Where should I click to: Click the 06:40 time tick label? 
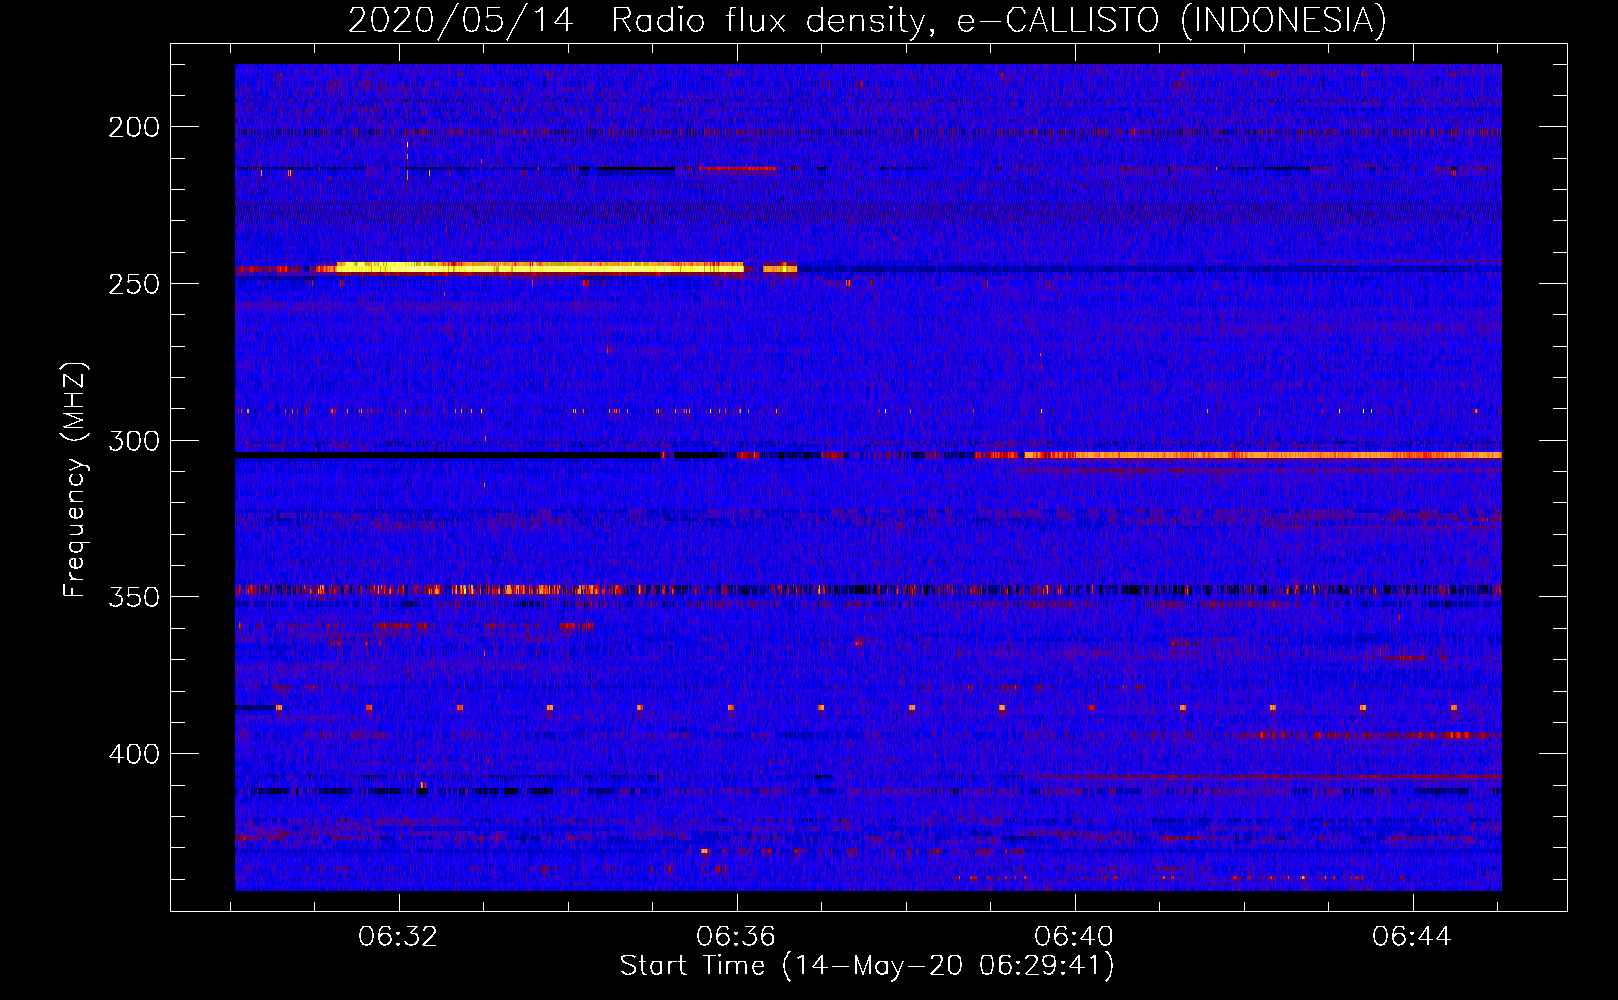pyautogui.click(x=1074, y=937)
